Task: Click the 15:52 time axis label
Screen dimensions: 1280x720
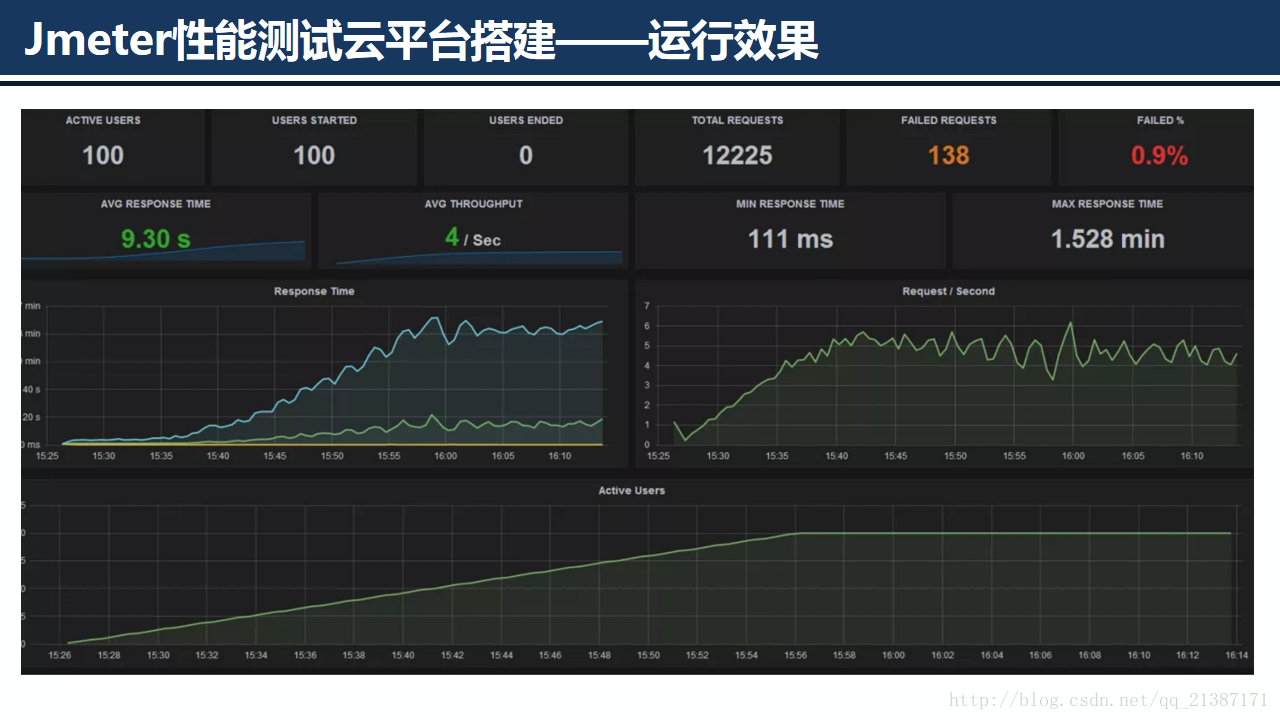Action: (x=697, y=656)
